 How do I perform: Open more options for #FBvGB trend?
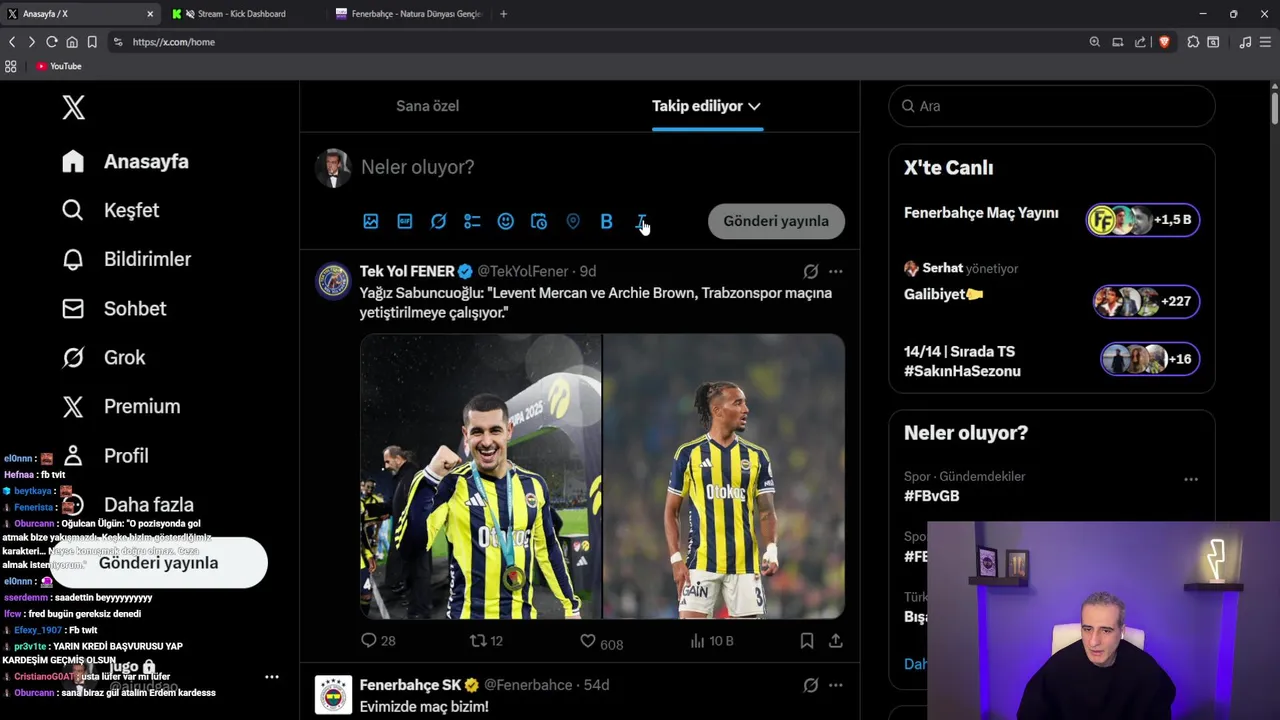point(1191,480)
